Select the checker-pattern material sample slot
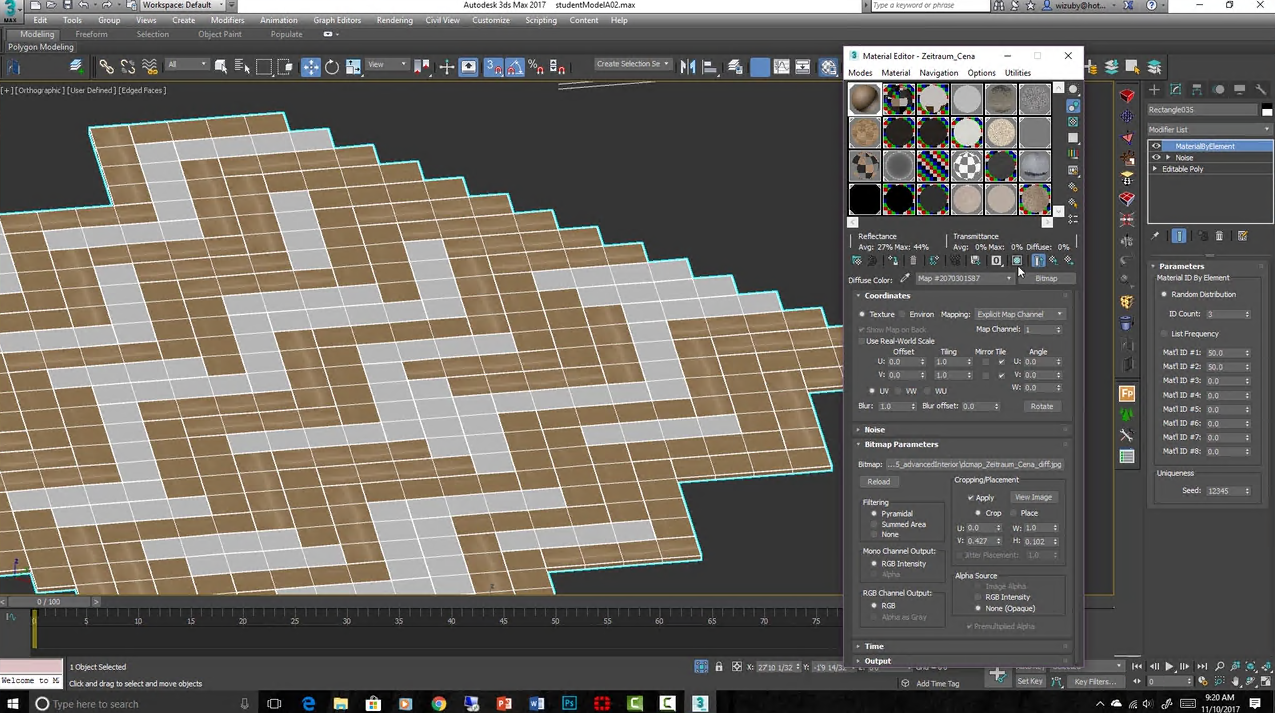This screenshot has width=1275, height=713. tap(967, 166)
